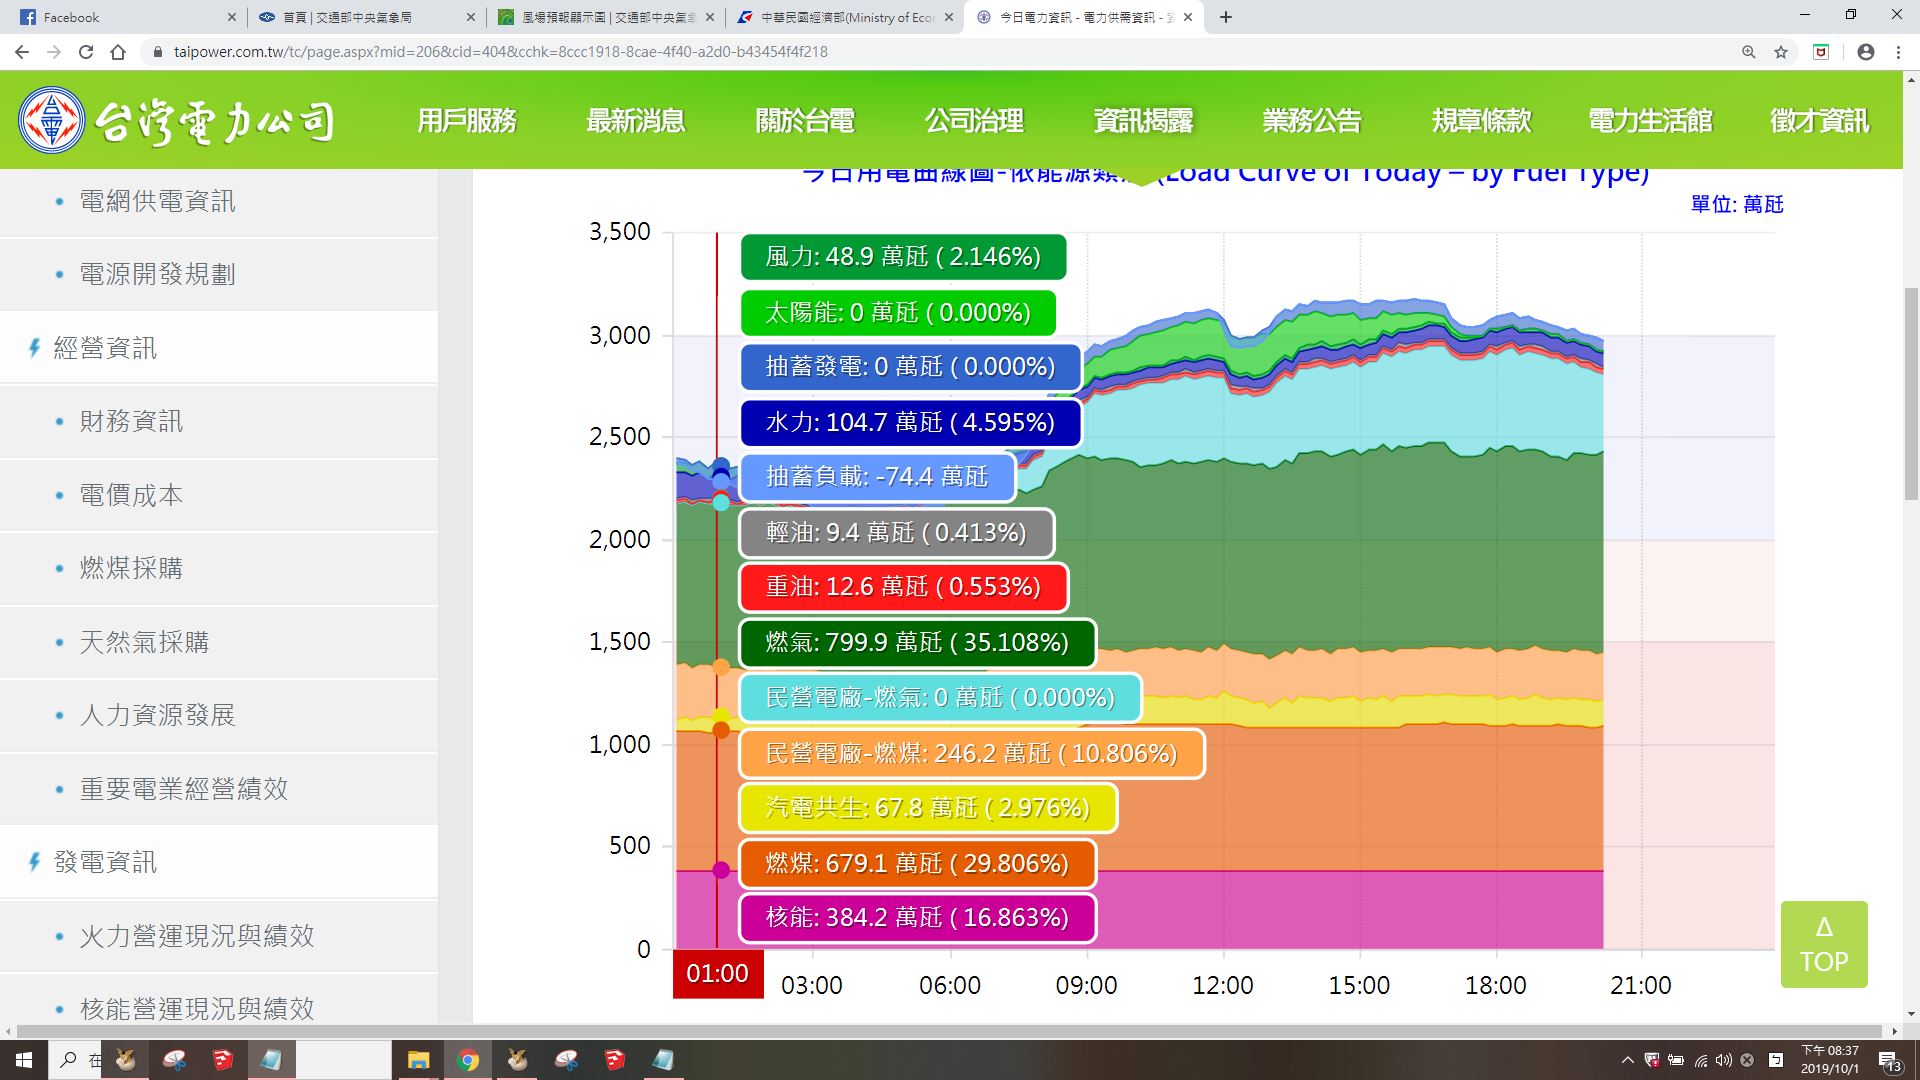
Task: Open 電源開發規劃 in the sidebar
Action: tap(219, 275)
